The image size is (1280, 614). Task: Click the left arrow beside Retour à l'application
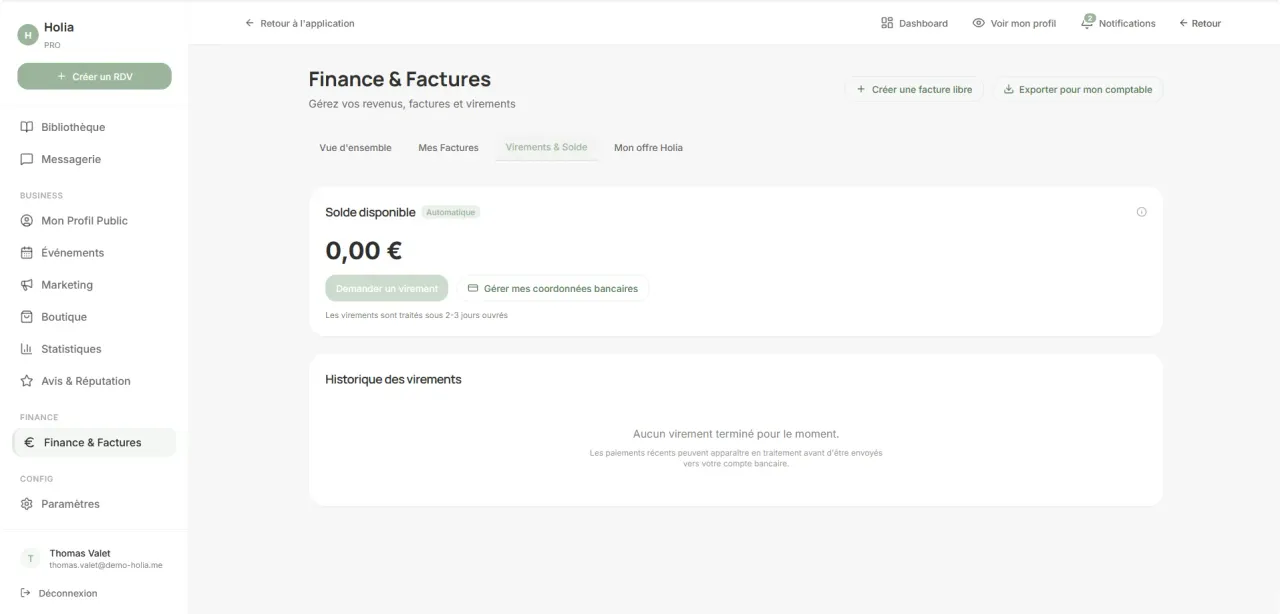[x=250, y=23]
